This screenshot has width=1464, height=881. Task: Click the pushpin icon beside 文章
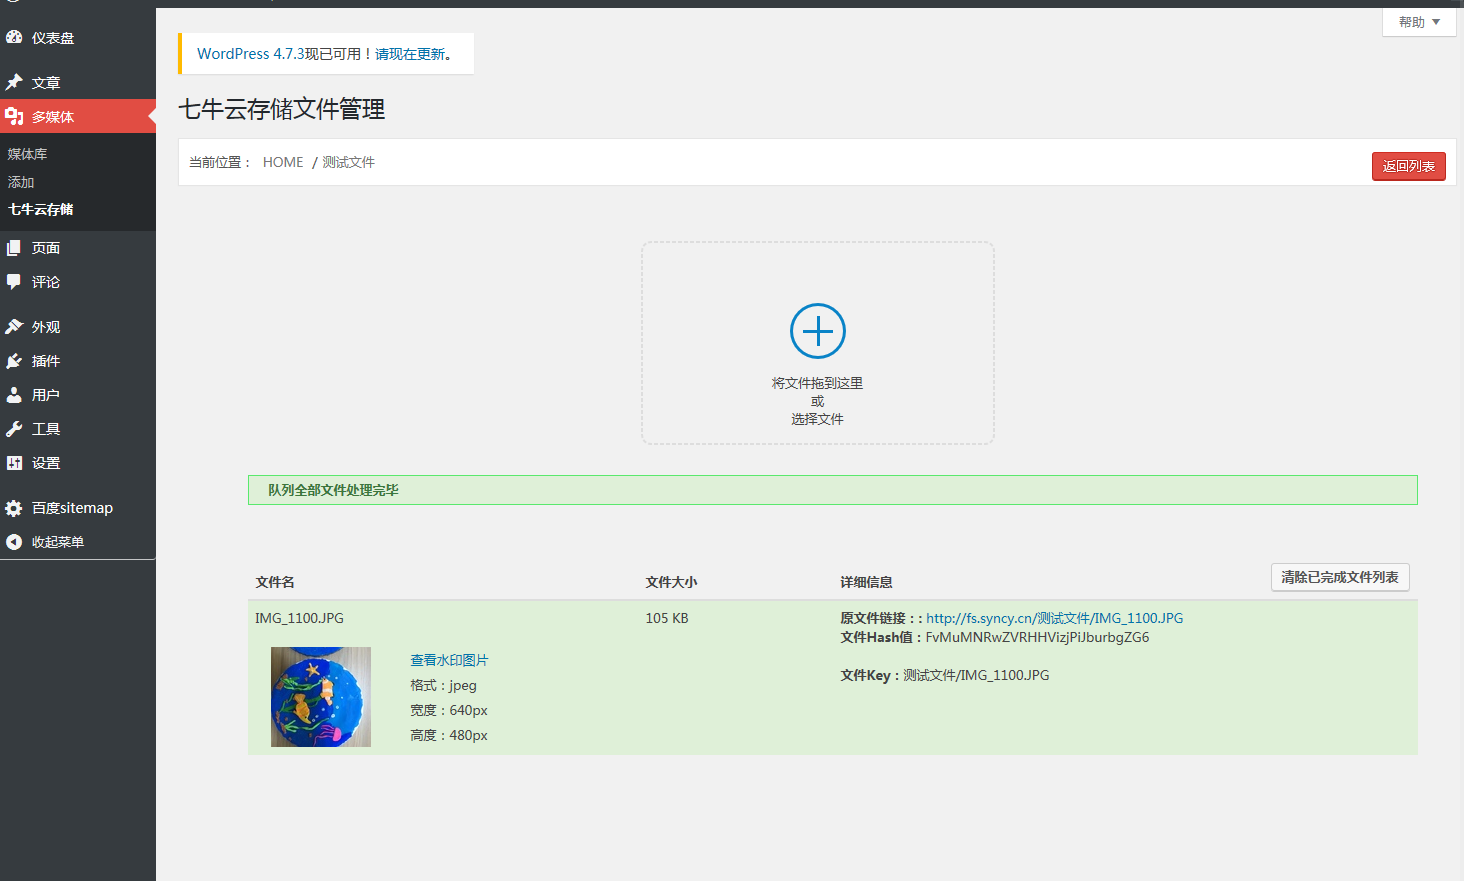coord(14,82)
